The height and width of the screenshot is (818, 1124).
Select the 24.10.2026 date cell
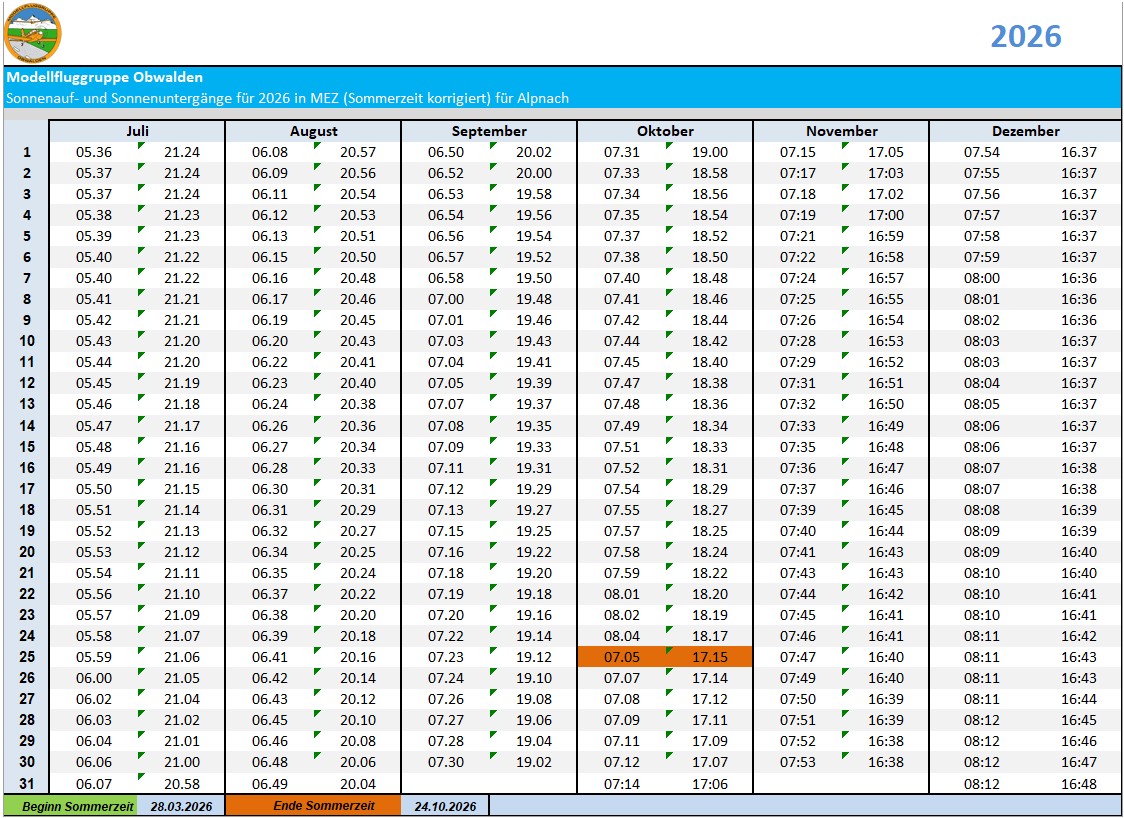point(445,806)
